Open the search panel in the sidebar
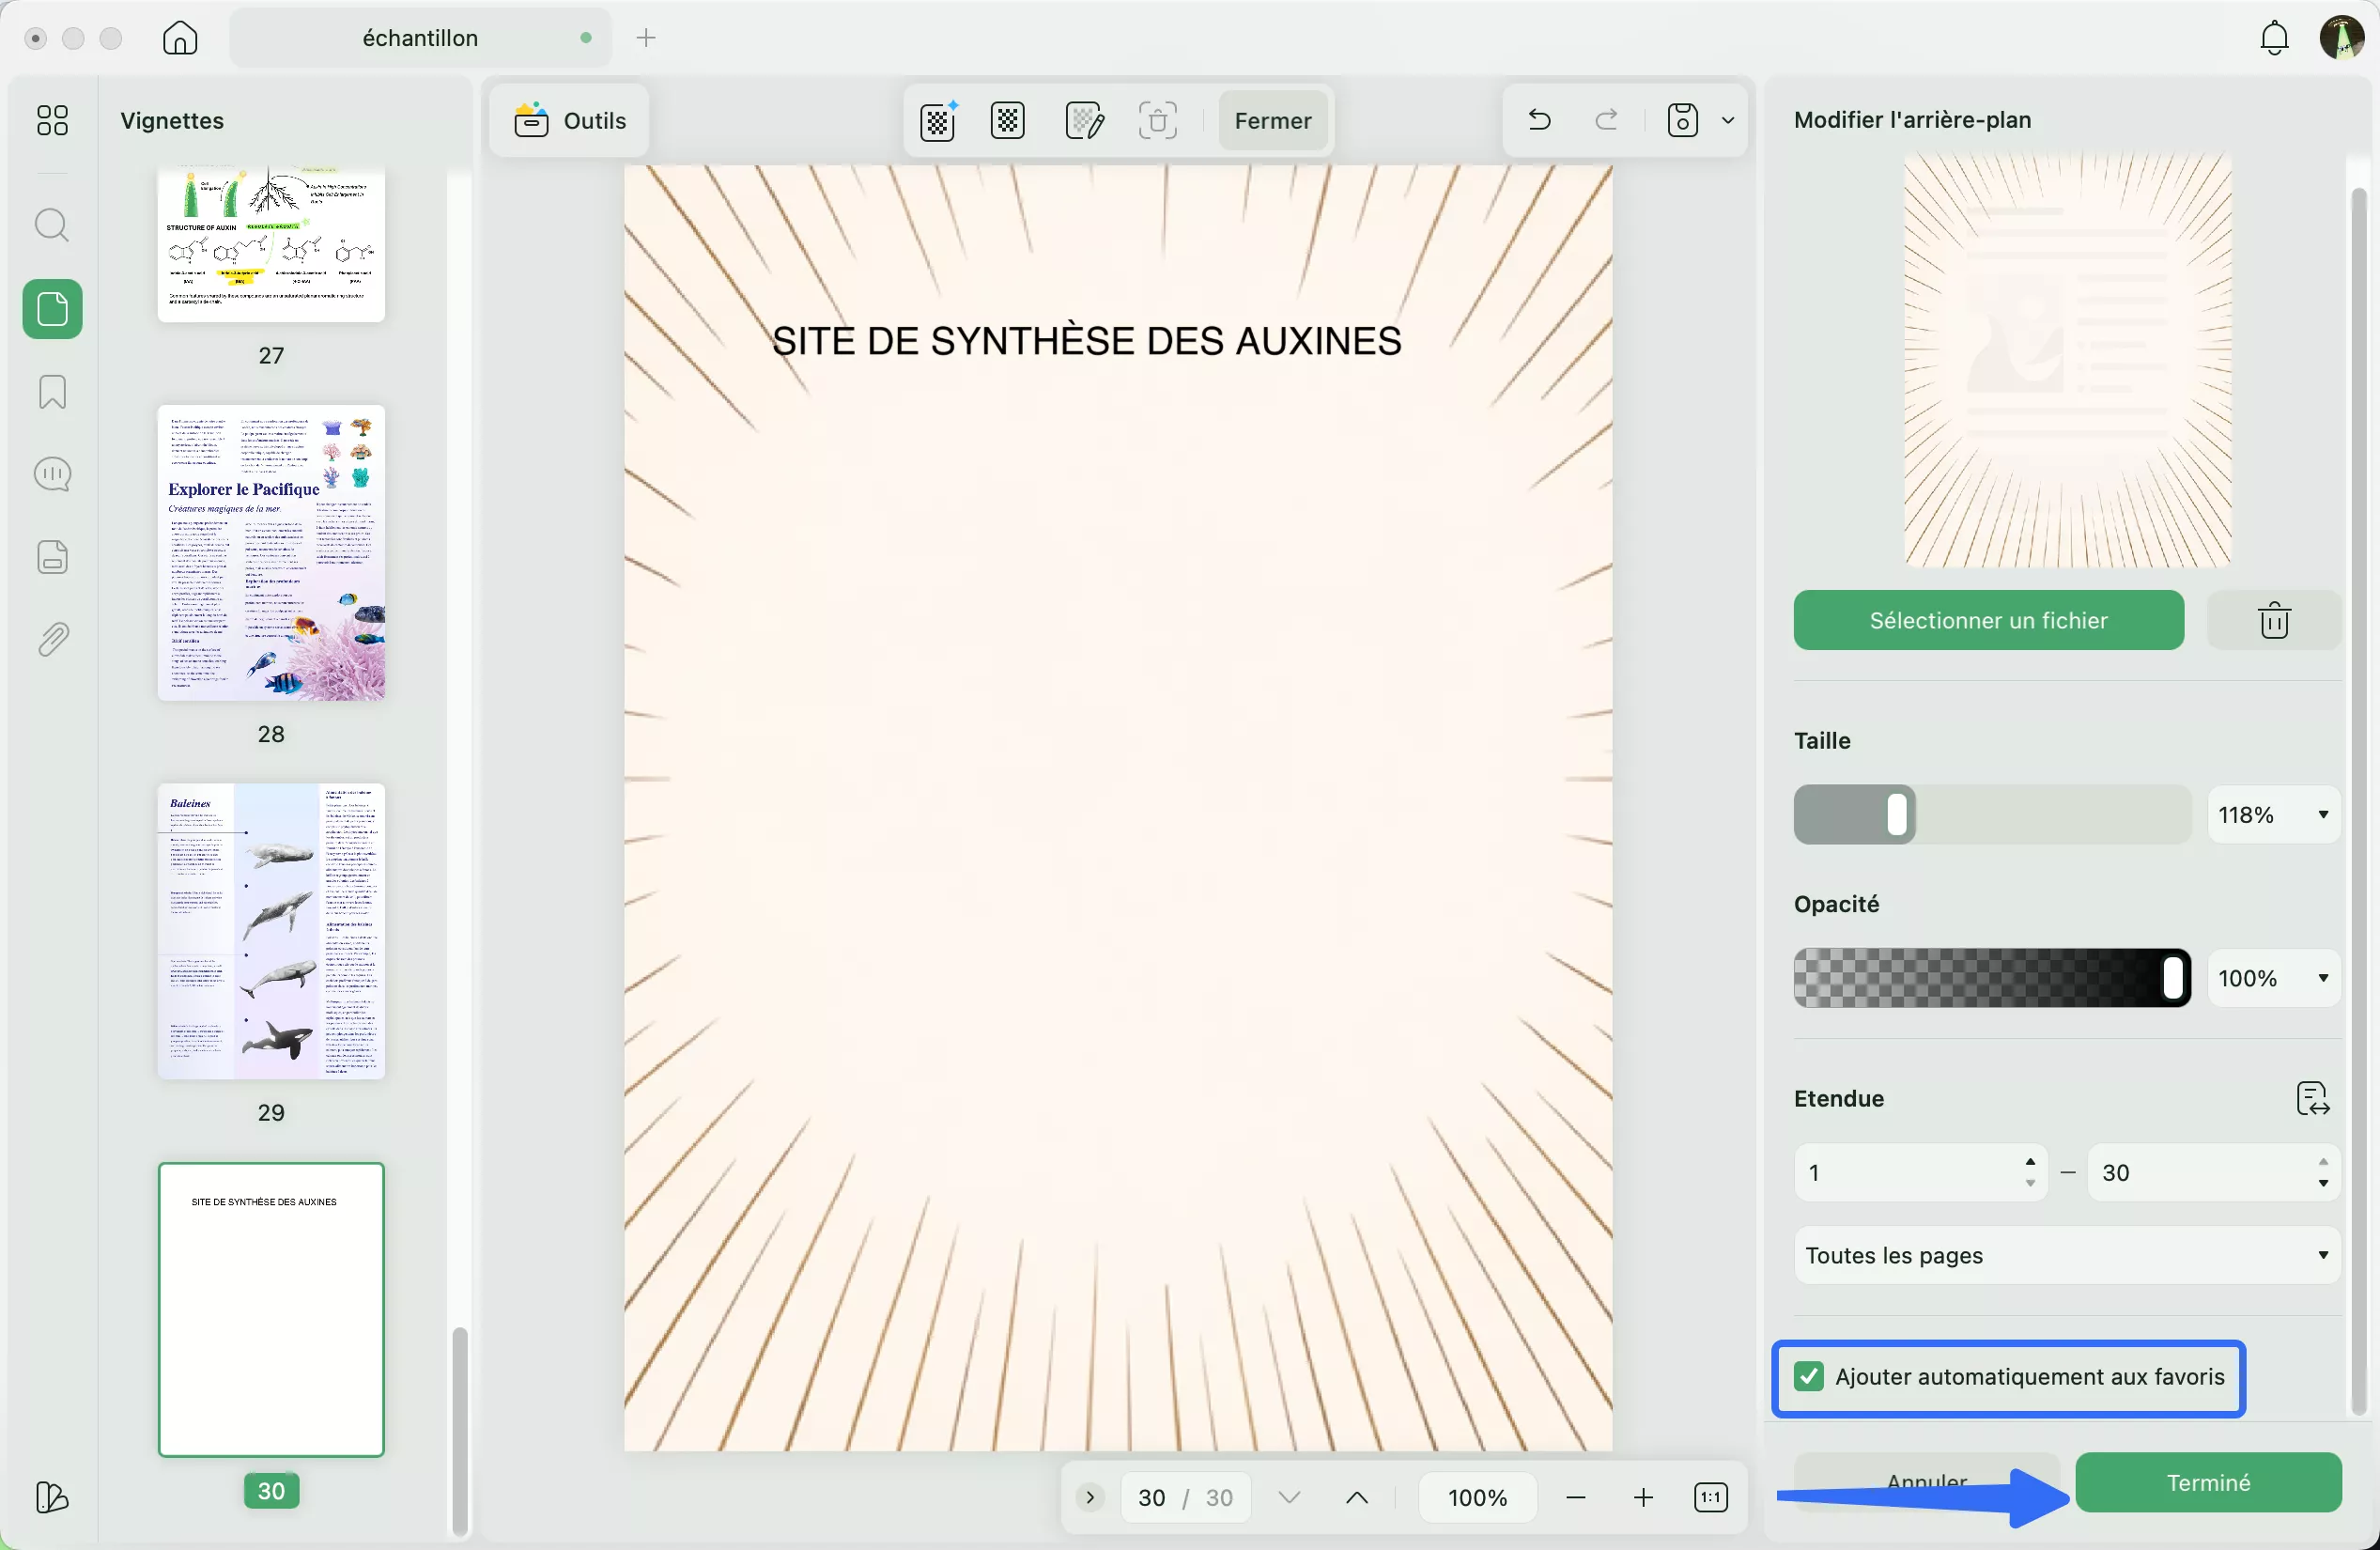 (52, 225)
